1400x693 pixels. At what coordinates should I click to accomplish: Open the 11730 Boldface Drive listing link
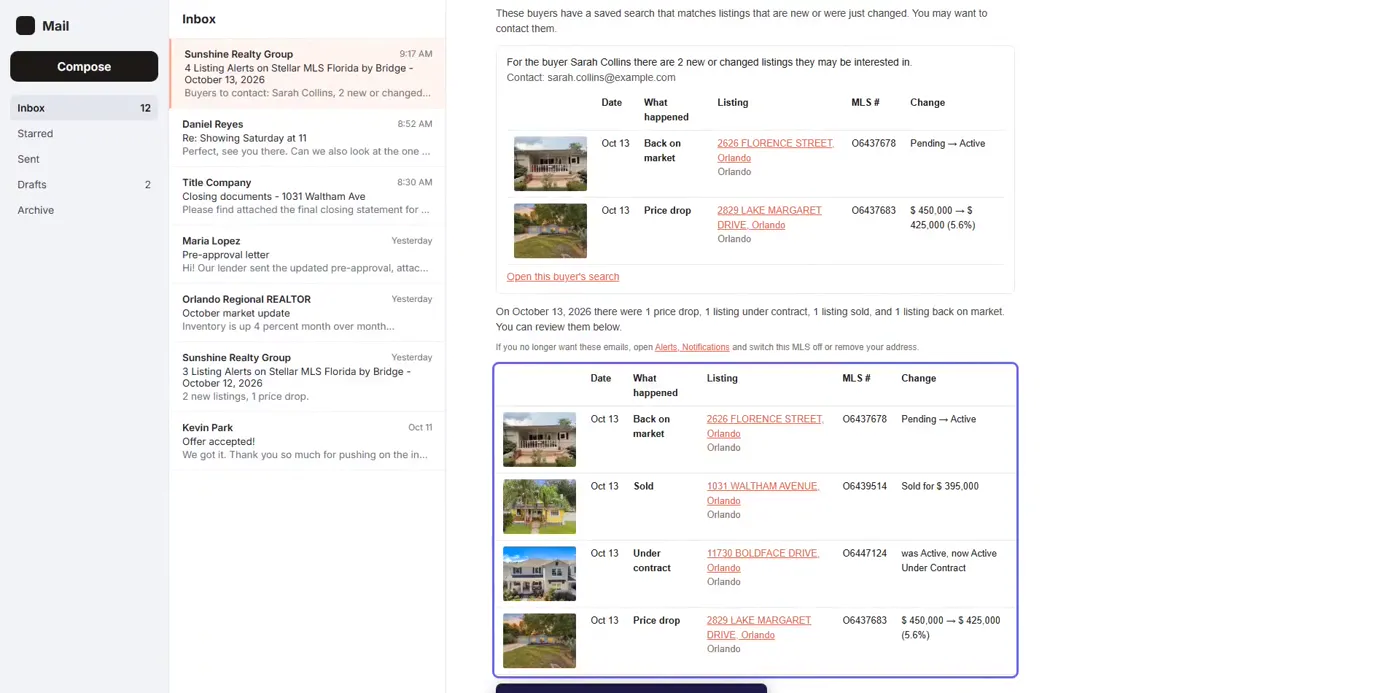click(x=763, y=560)
